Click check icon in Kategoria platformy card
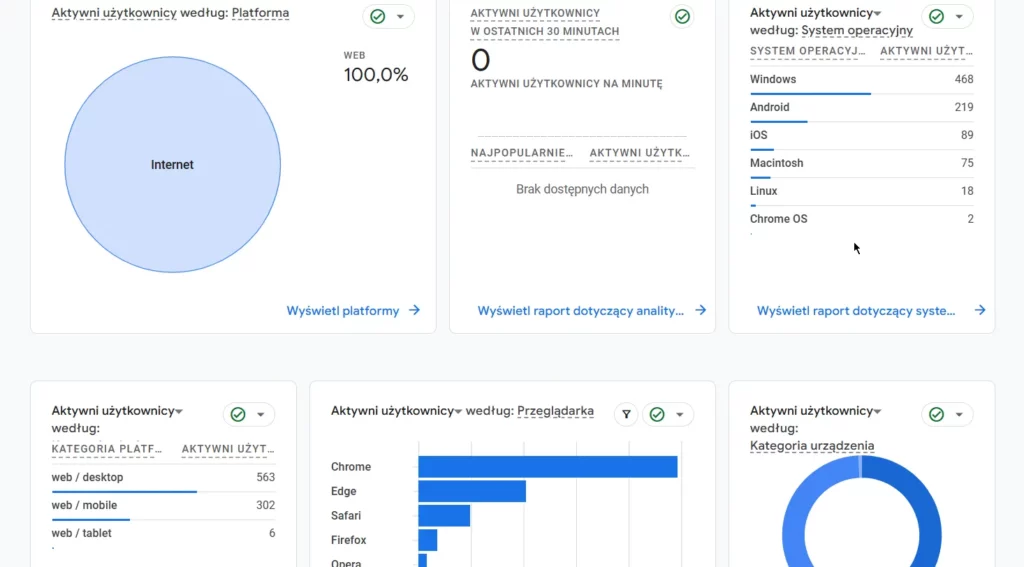The height and width of the screenshot is (567, 1024). [x=238, y=414]
